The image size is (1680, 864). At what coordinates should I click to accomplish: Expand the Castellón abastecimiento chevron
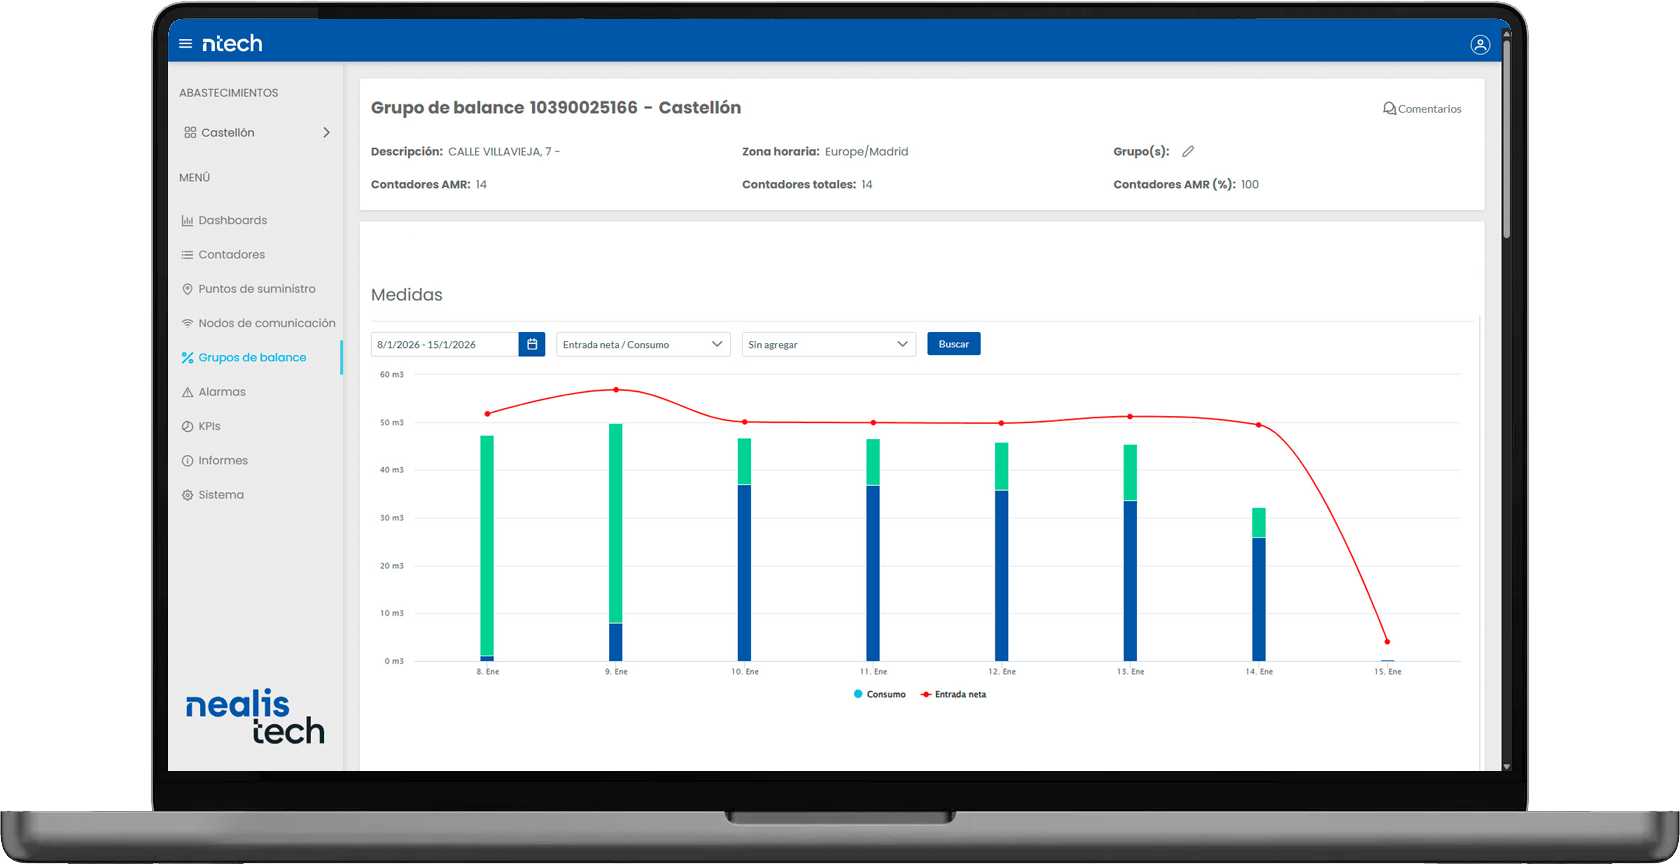(326, 133)
